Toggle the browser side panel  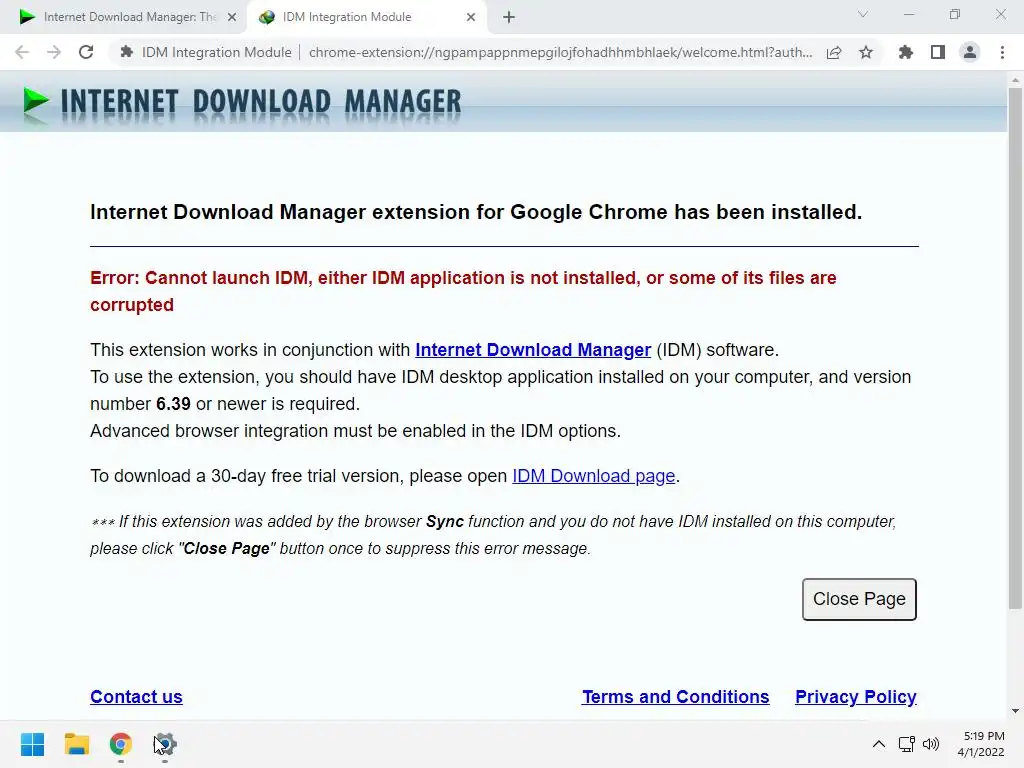coord(938,52)
